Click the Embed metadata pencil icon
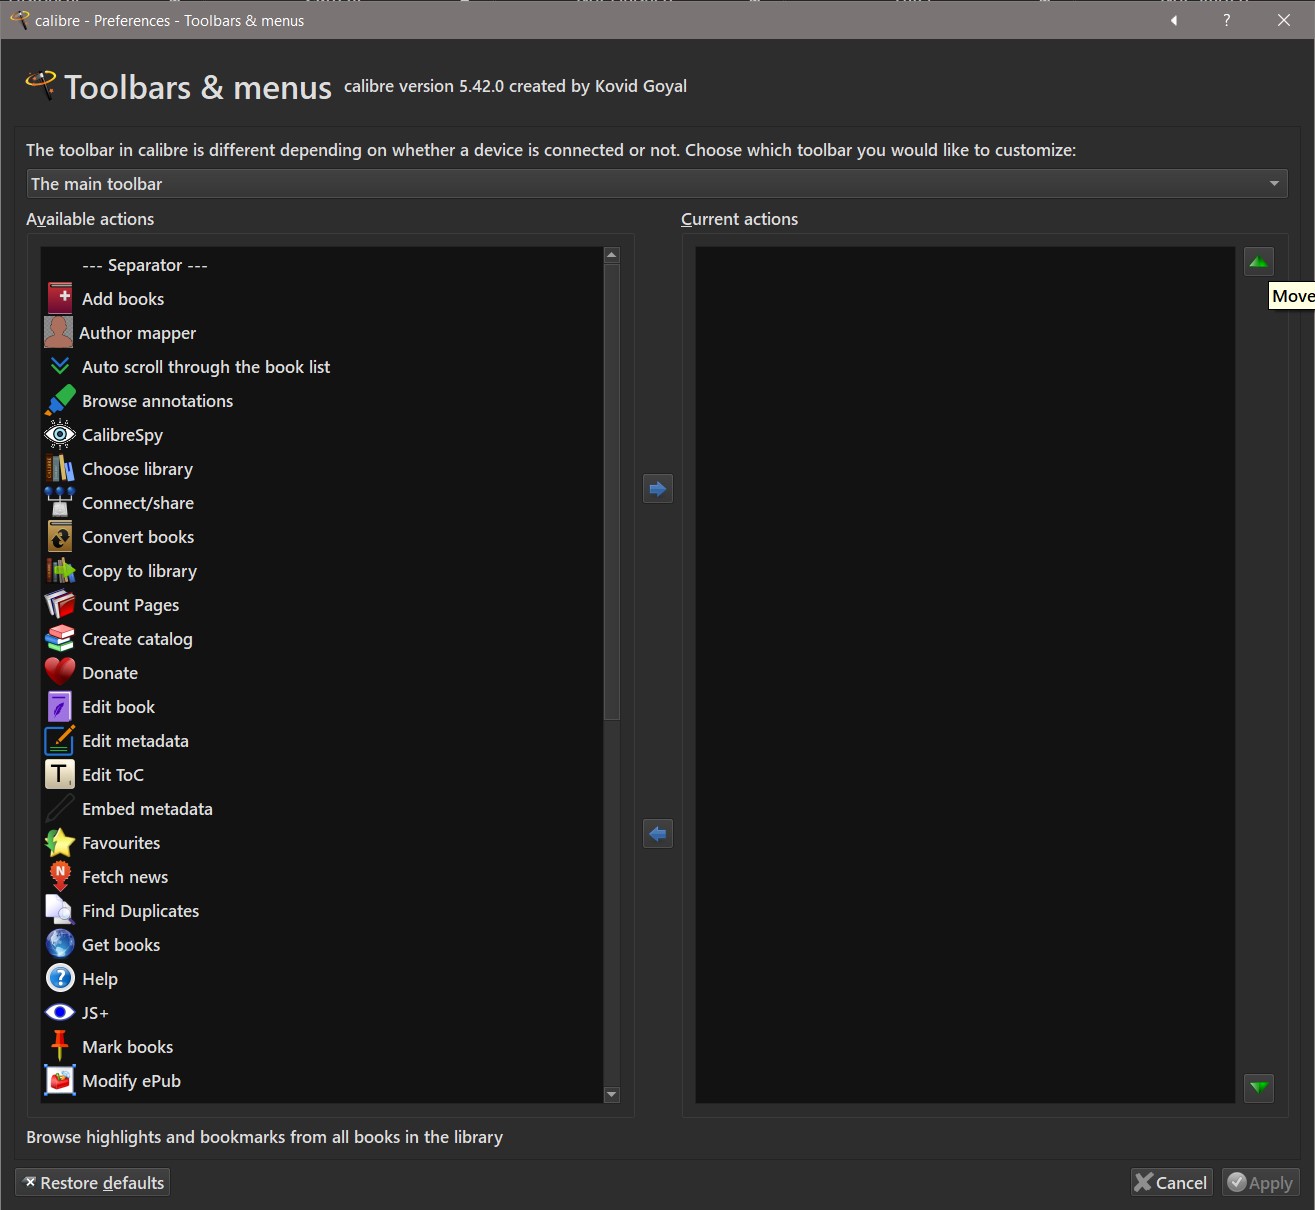 60,808
